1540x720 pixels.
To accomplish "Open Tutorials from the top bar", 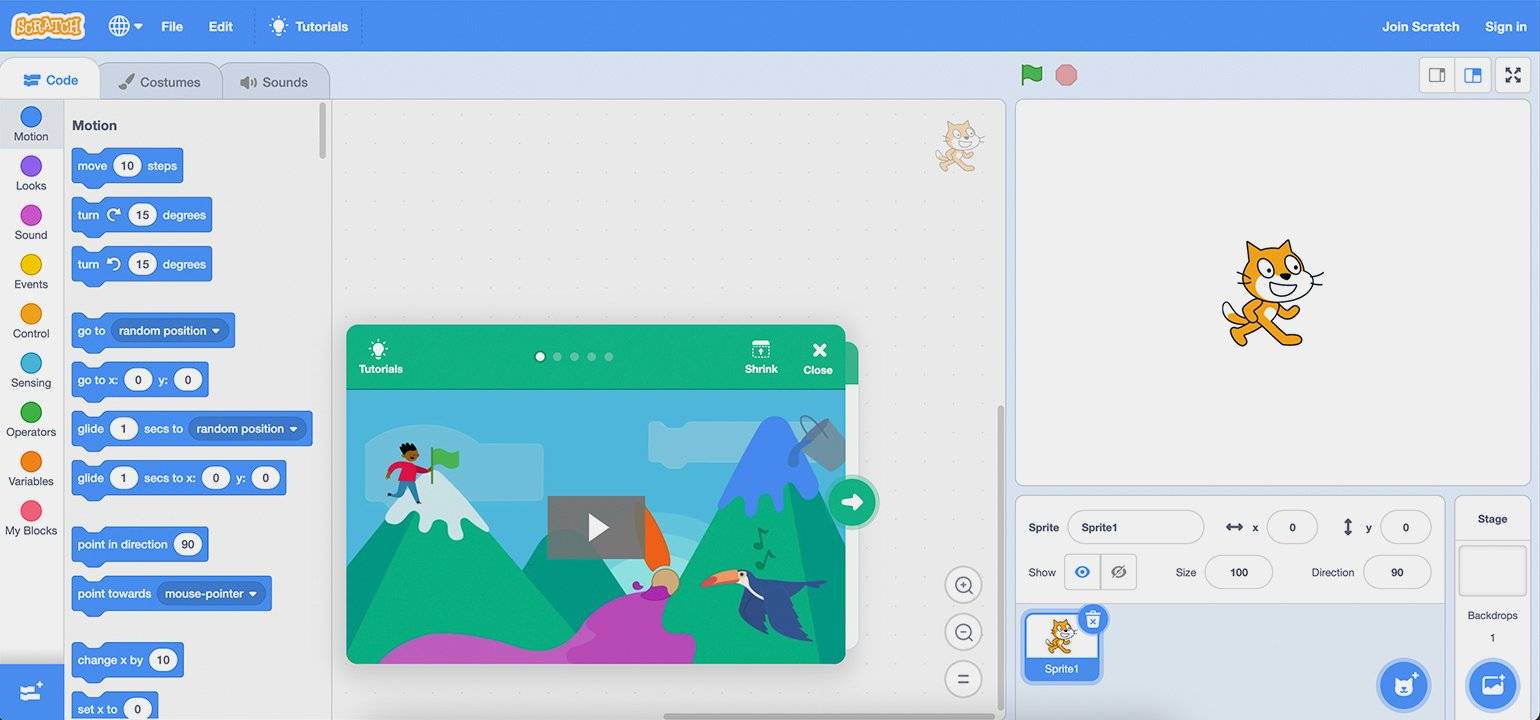I will 309,26.
